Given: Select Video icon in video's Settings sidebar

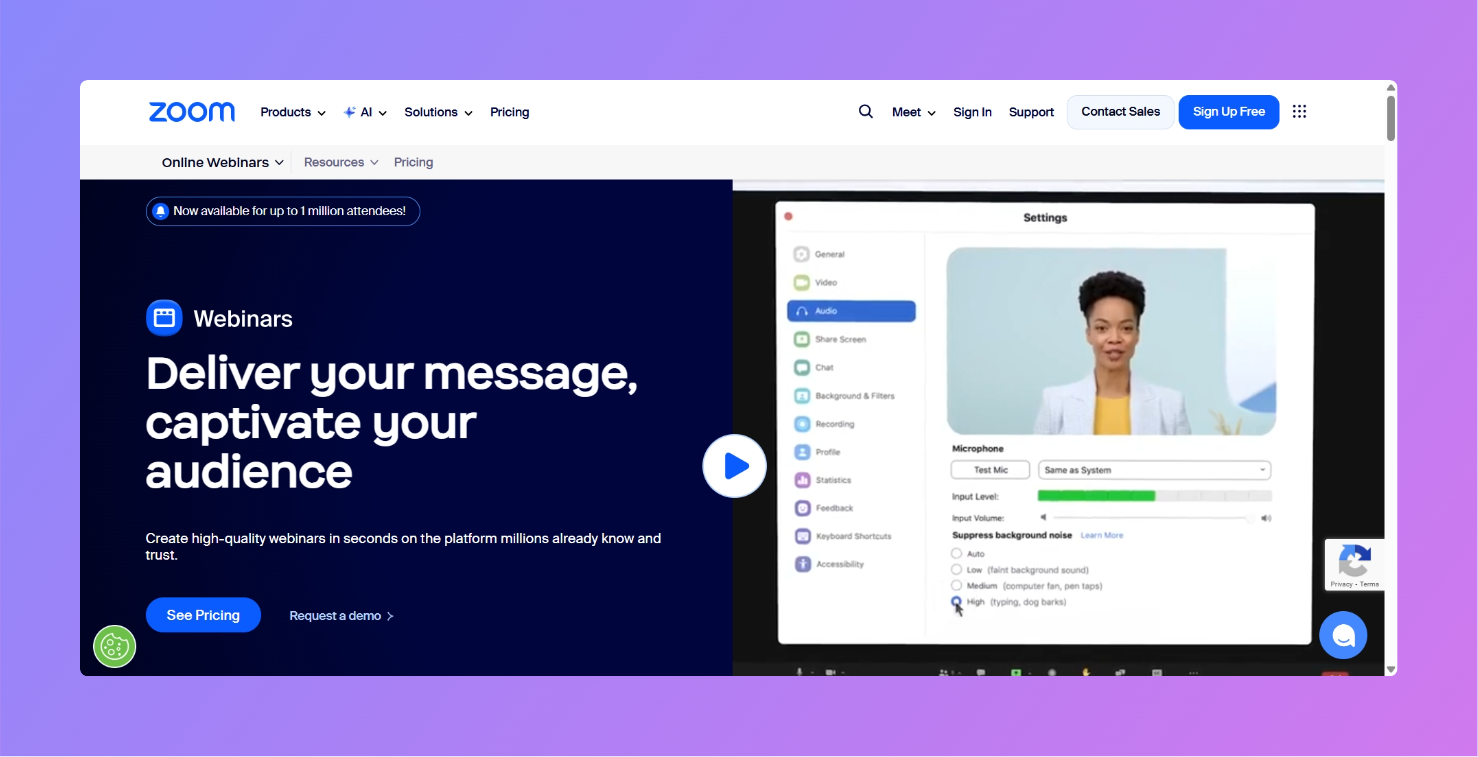Looking at the screenshot, I should coord(801,283).
